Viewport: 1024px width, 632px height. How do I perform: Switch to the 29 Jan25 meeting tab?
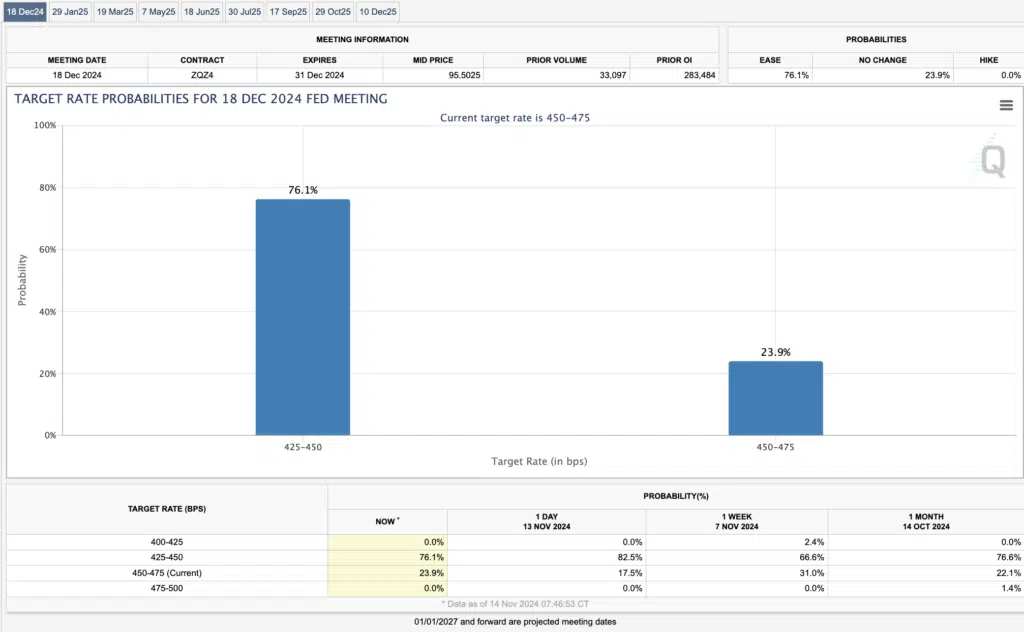[x=70, y=12]
